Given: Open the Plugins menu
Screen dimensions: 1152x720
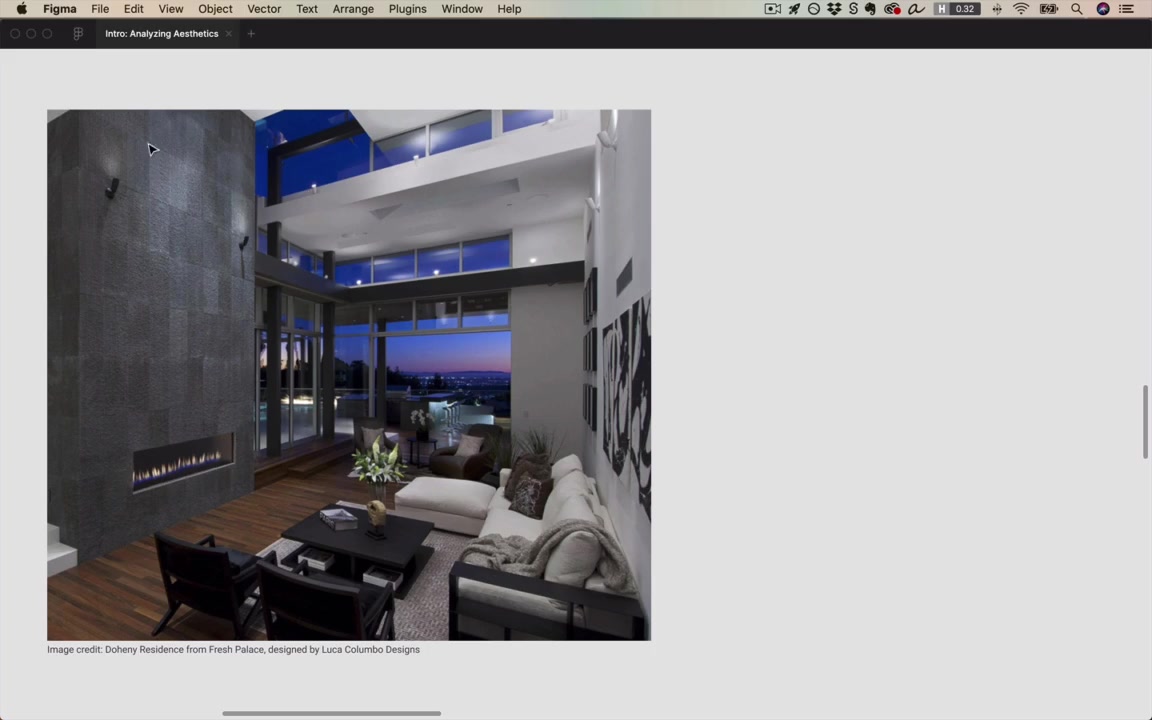Looking at the screenshot, I should pos(408,9).
